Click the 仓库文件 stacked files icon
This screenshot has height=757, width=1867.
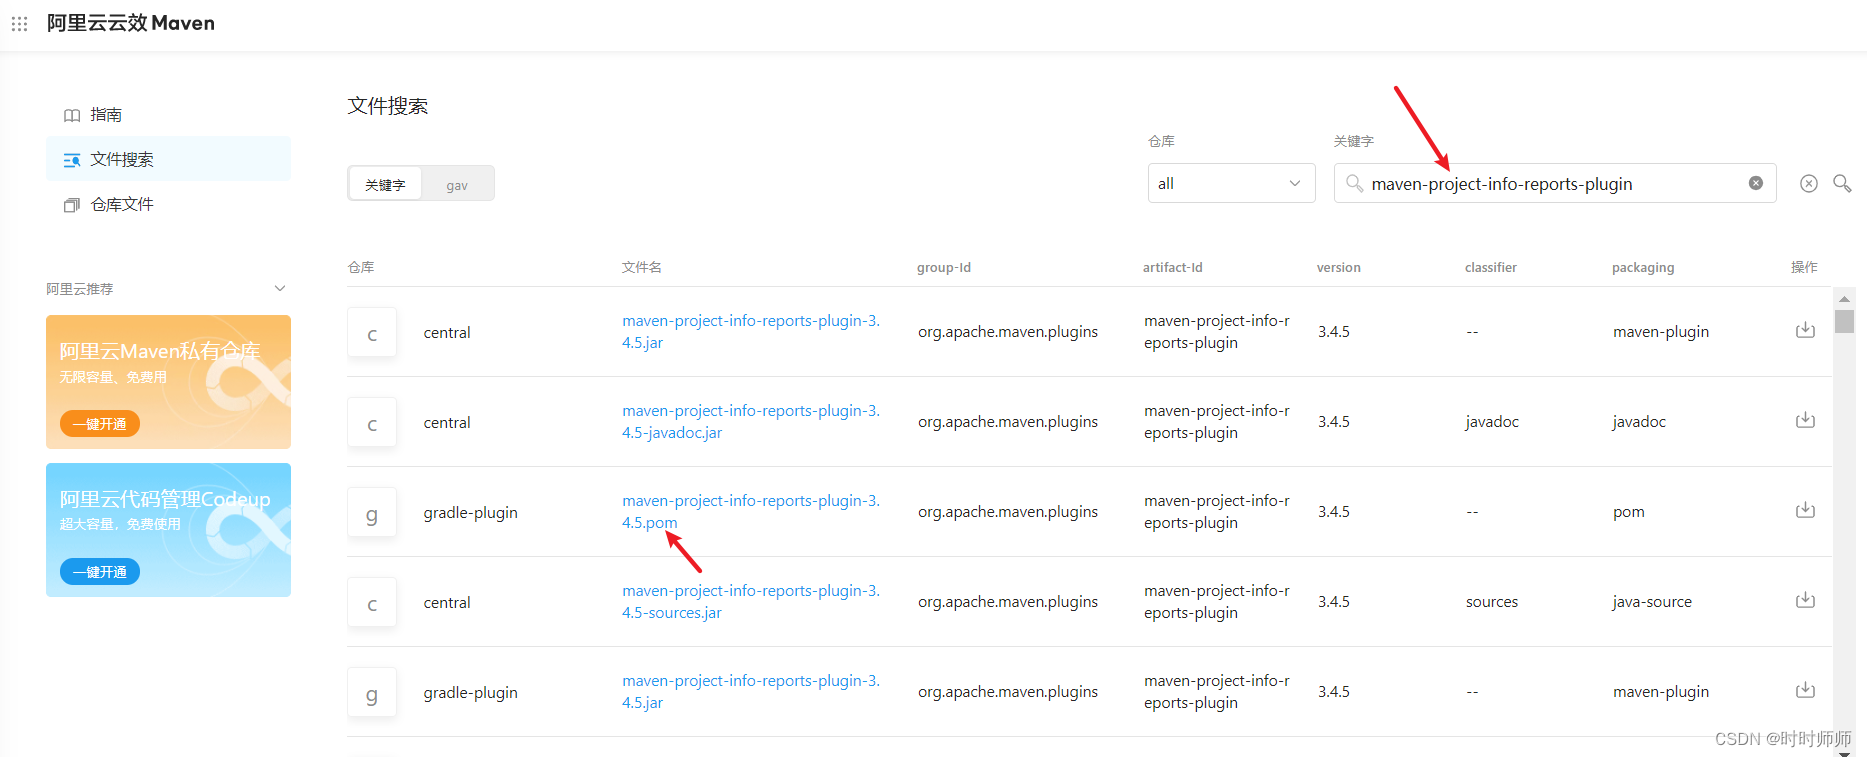click(x=72, y=205)
